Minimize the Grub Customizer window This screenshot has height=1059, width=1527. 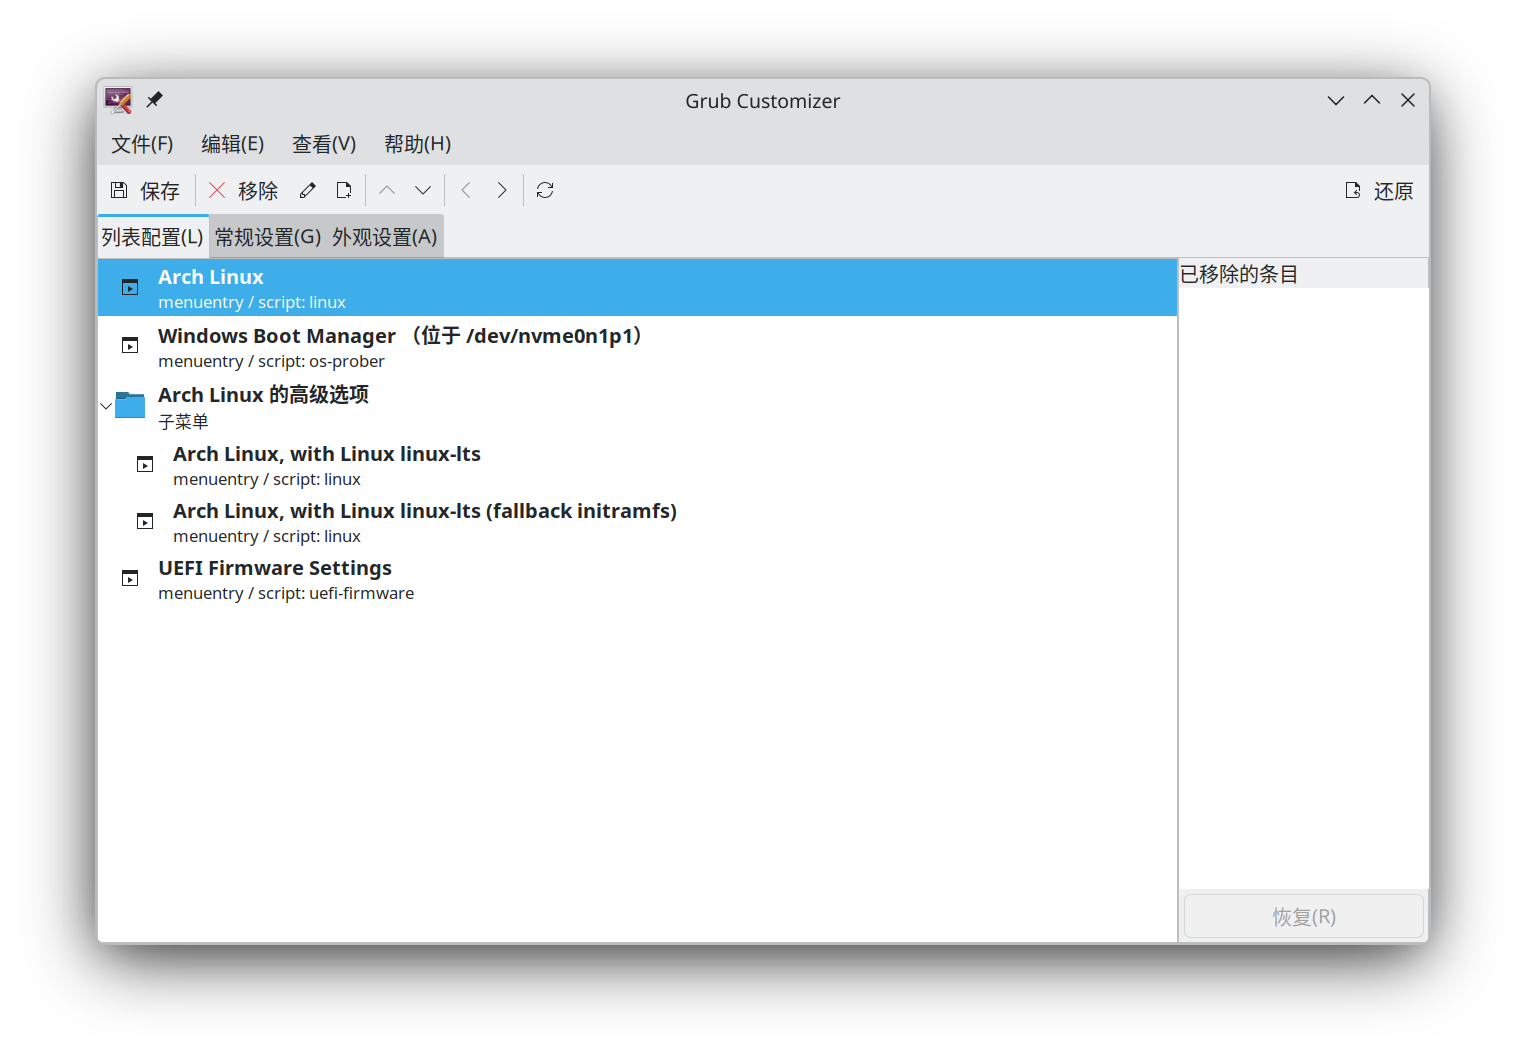pos(1336,100)
